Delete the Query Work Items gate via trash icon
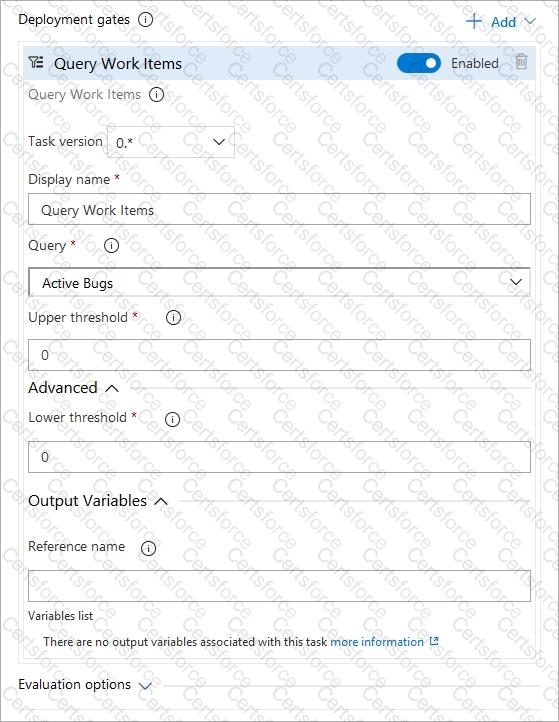The width and height of the screenshot is (559, 722). (x=521, y=61)
